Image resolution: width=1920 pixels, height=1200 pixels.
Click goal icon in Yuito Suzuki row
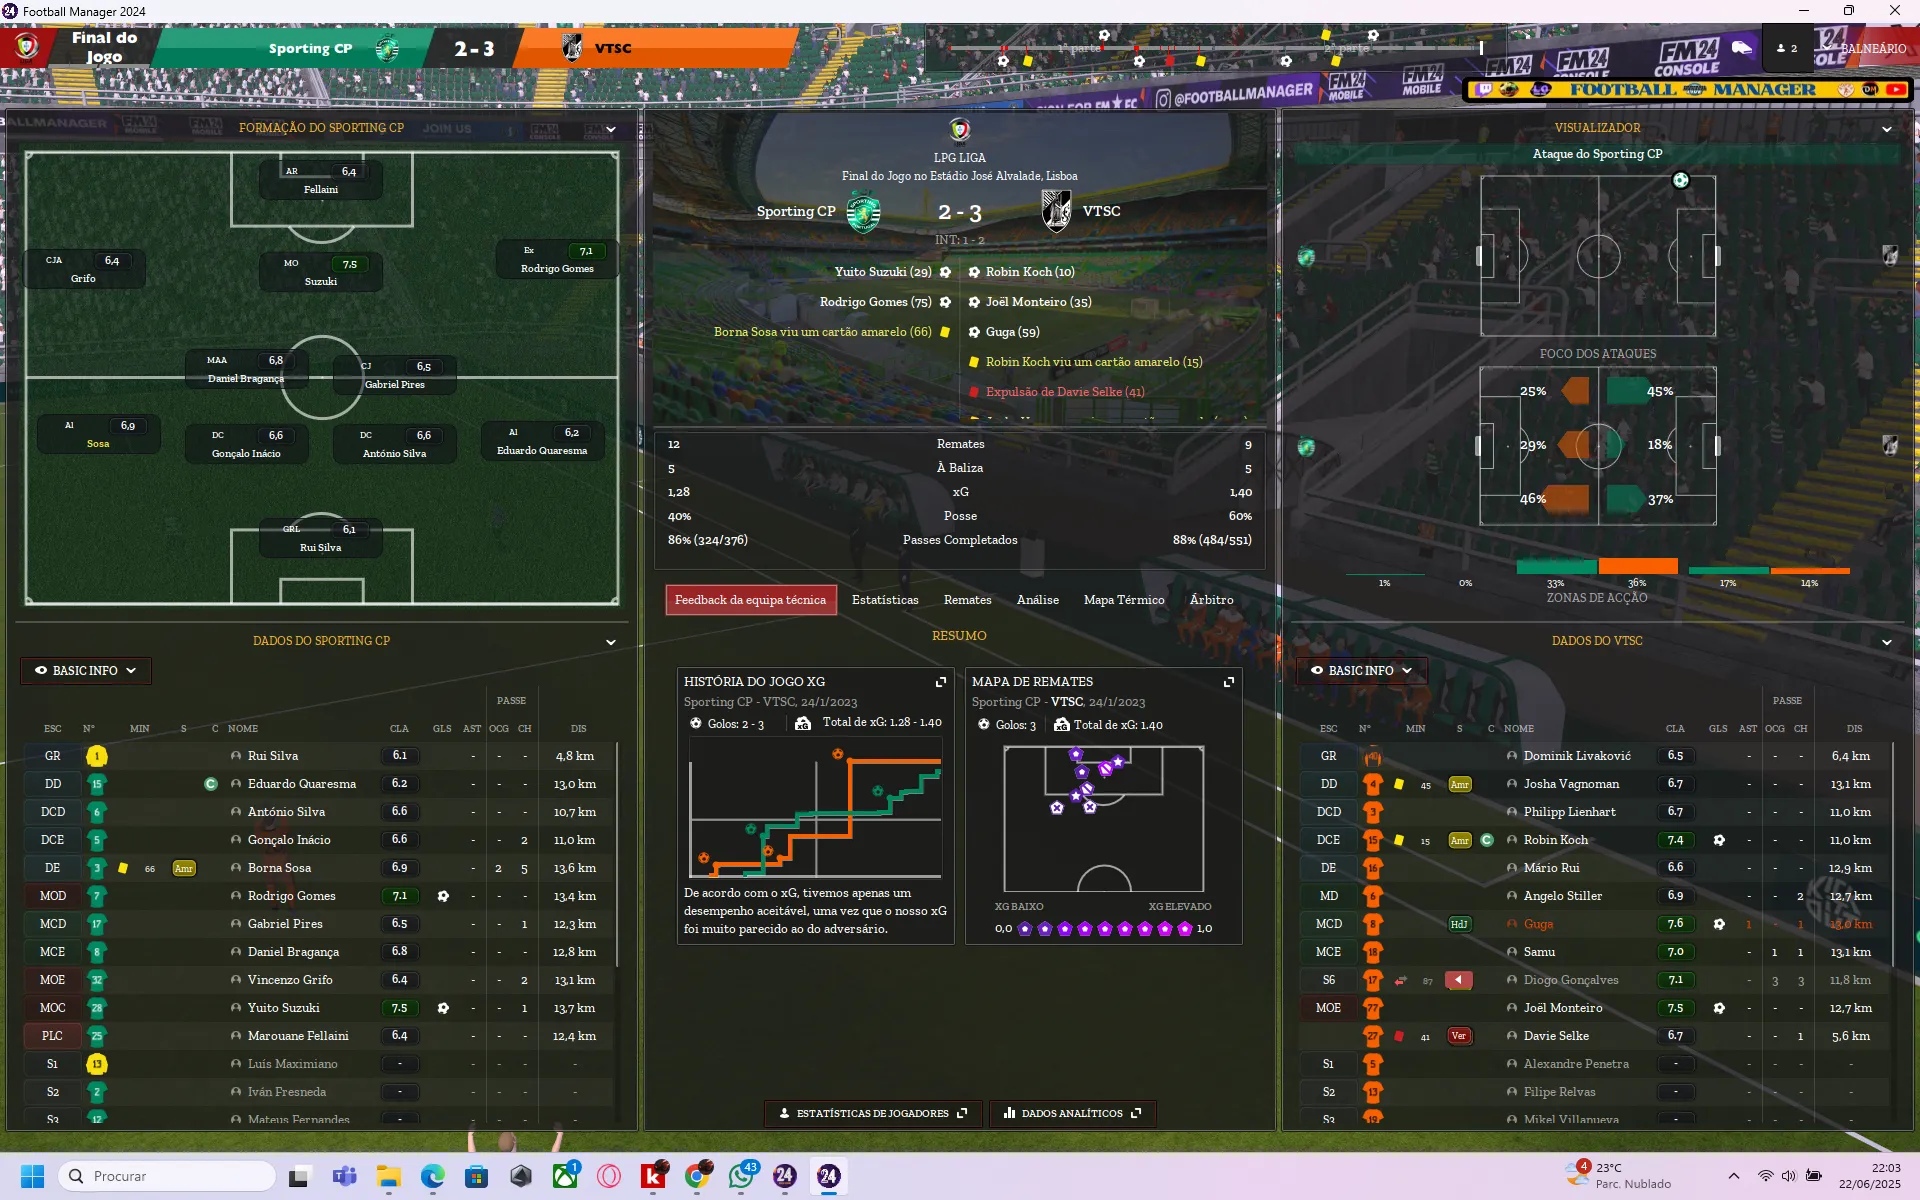pyautogui.click(x=443, y=1008)
